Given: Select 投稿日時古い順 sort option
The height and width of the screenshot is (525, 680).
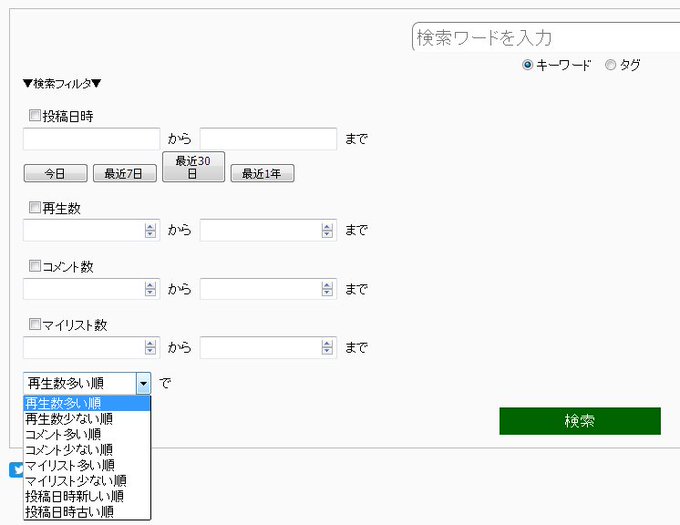Looking at the screenshot, I should click(87, 512).
